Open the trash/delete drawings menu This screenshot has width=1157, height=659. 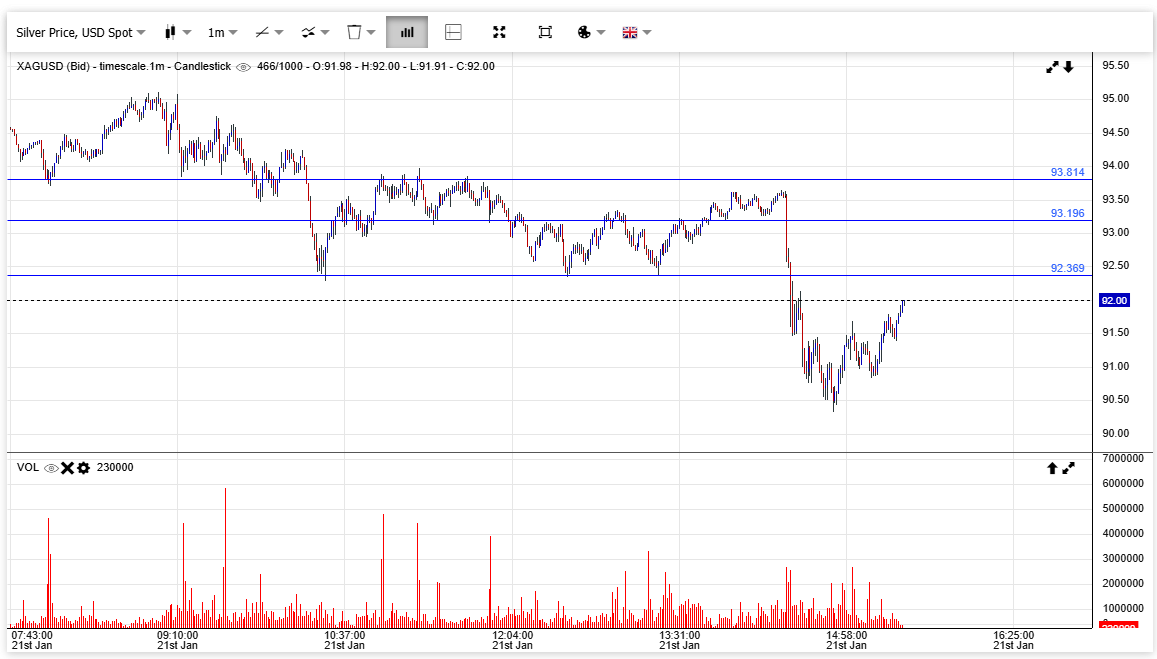pyautogui.click(x=360, y=32)
